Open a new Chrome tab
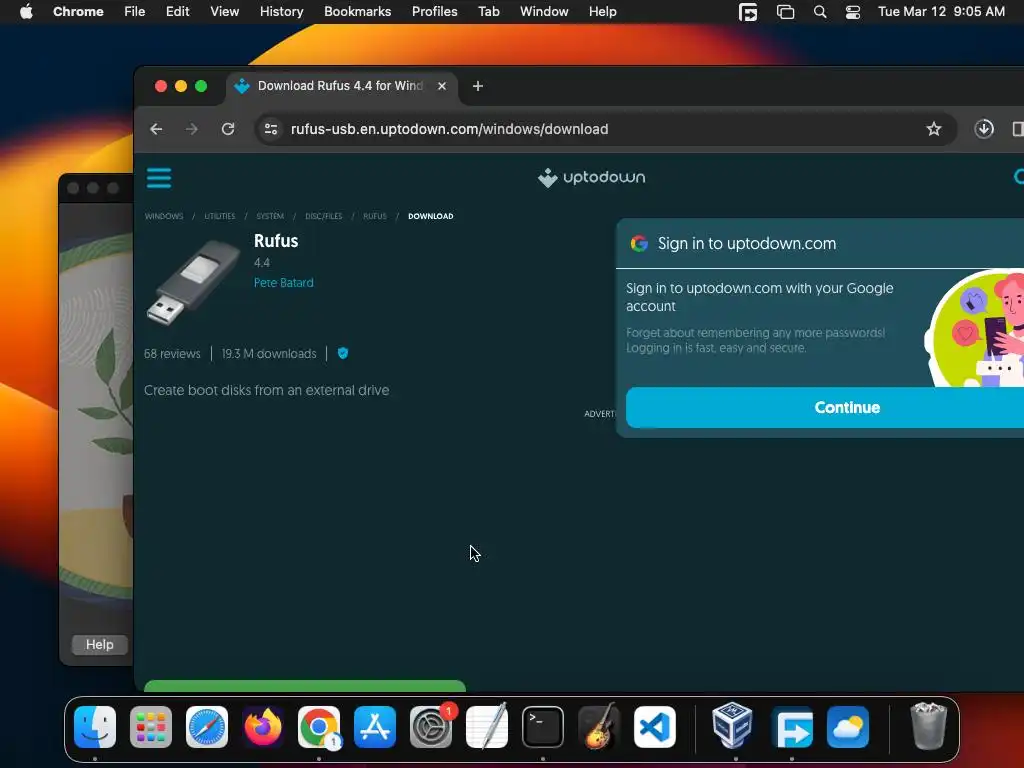 tap(477, 86)
